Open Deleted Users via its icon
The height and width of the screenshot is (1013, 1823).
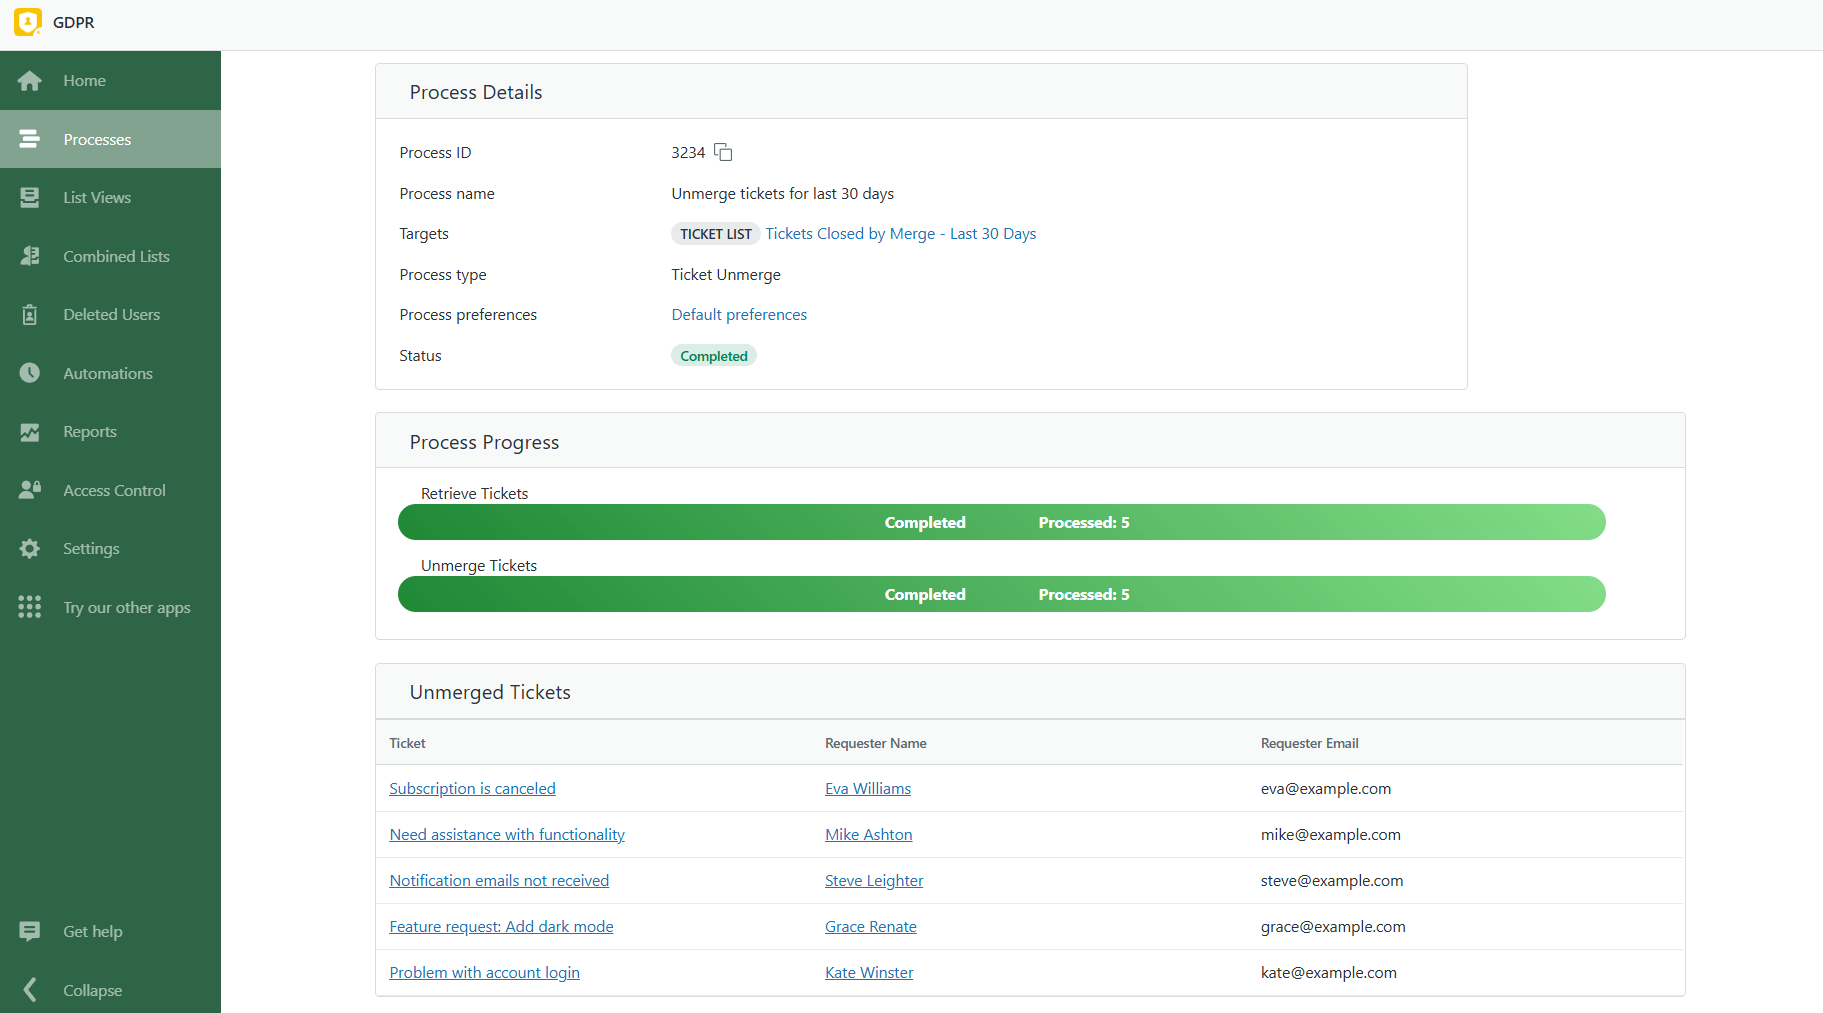tap(30, 315)
